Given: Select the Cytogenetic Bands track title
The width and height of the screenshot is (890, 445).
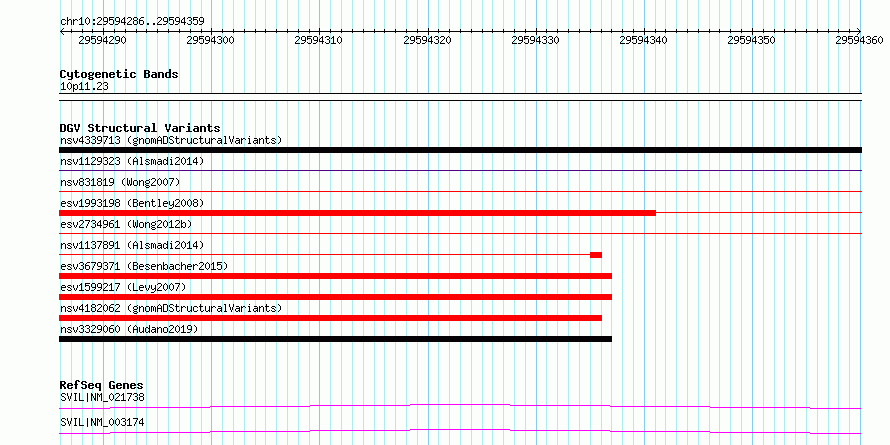Looking at the screenshot, I should tap(119, 74).
